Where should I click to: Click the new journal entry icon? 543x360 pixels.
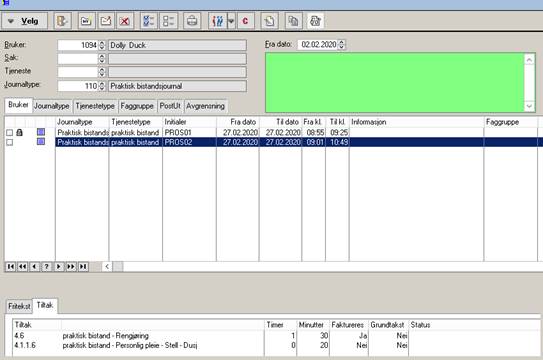[86, 21]
